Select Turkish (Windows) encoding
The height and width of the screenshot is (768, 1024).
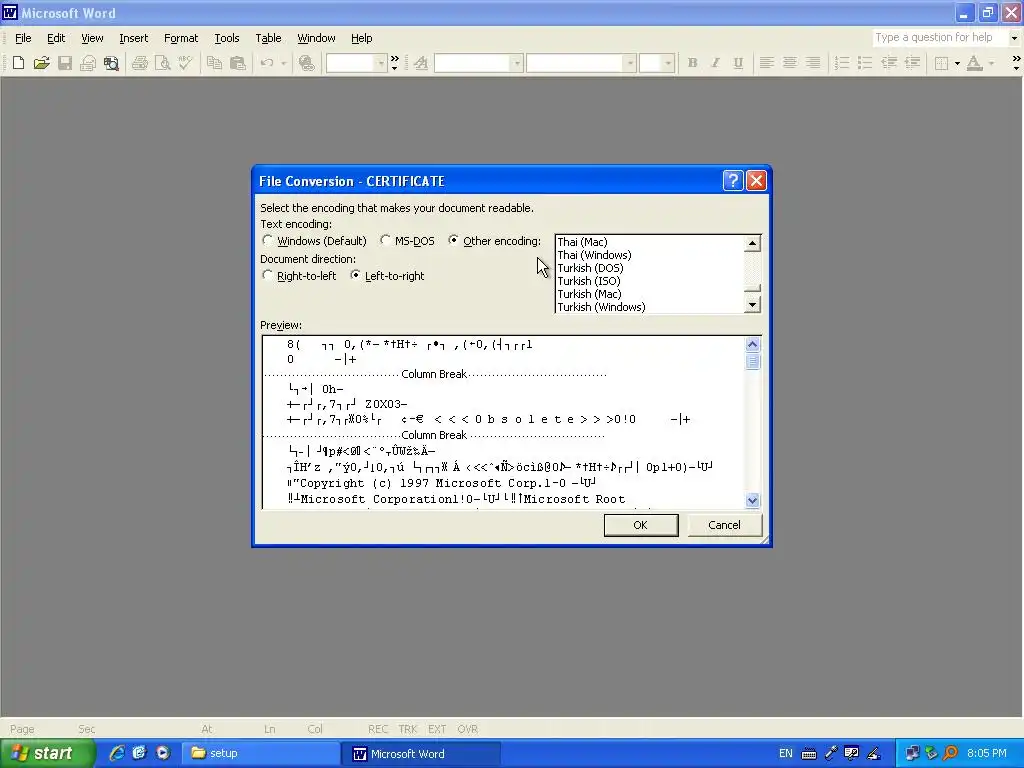pos(601,307)
